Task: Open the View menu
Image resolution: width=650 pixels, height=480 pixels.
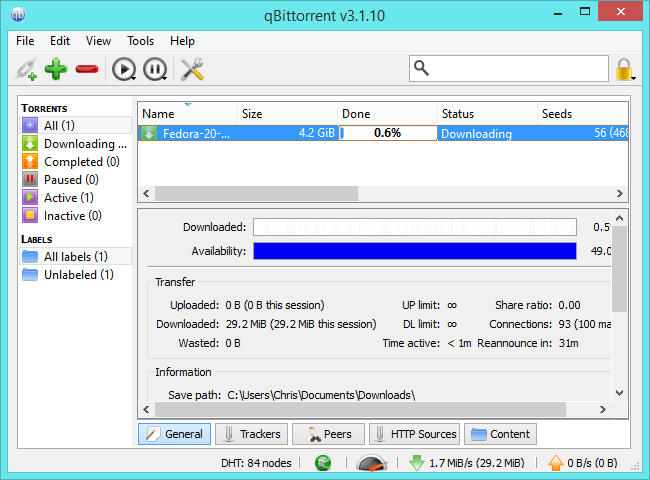Action: tap(98, 41)
